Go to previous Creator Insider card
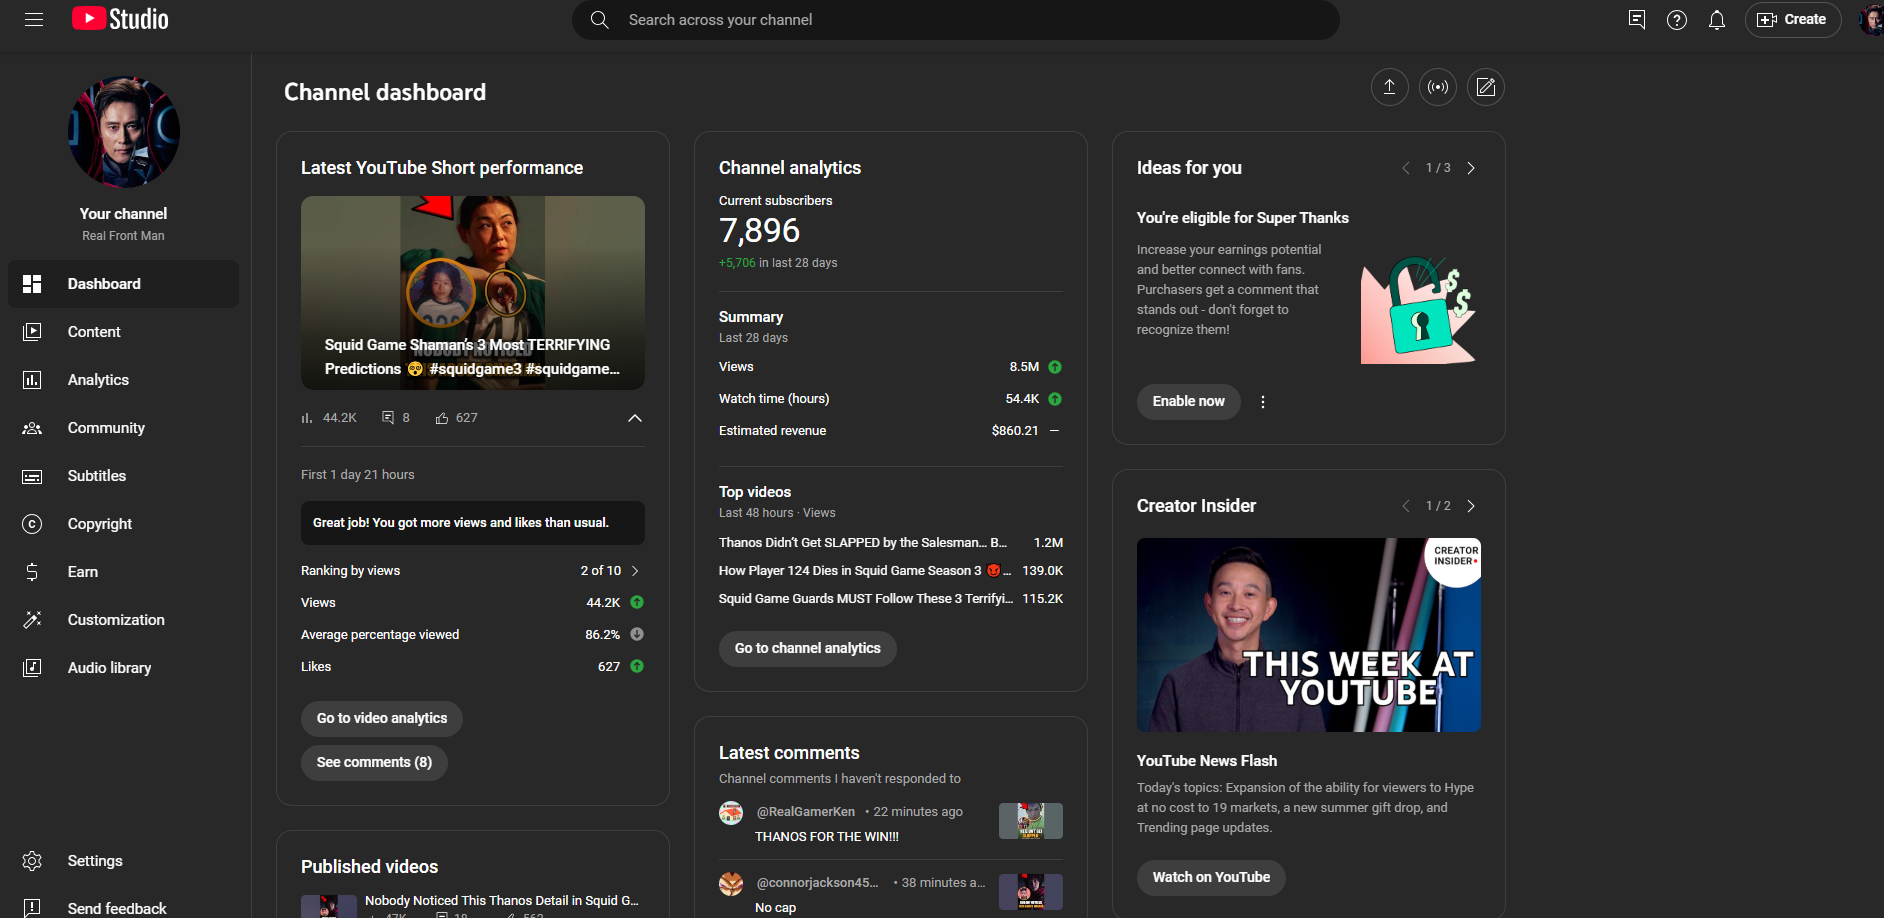The image size is (1884, 918). click(1406, 506)
